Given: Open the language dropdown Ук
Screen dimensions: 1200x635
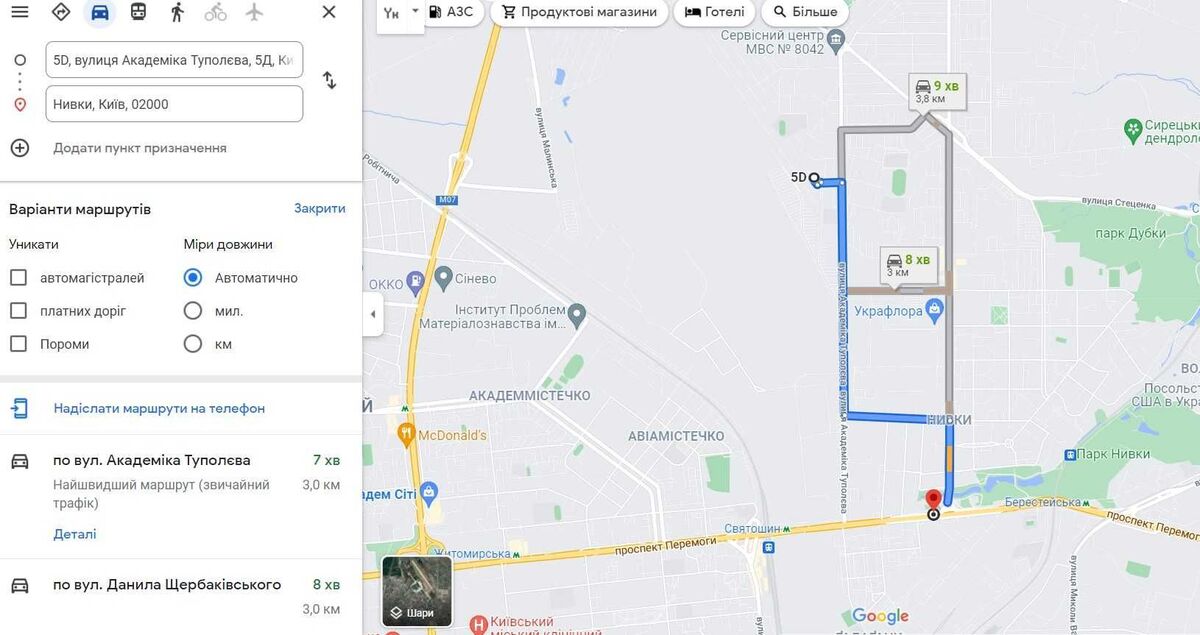Looking at the screenshot, I should 401,13.
